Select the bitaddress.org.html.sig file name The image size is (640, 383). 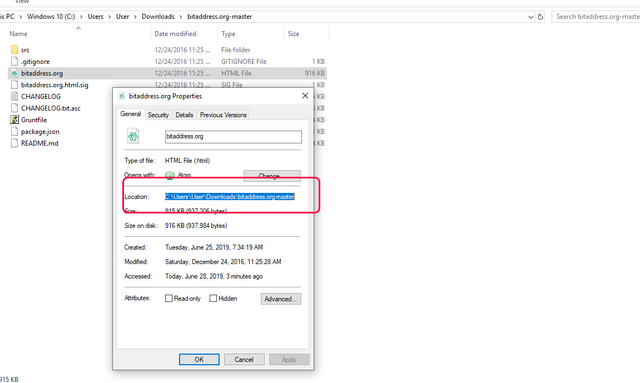pyautogui.click(x=55, y=85)
